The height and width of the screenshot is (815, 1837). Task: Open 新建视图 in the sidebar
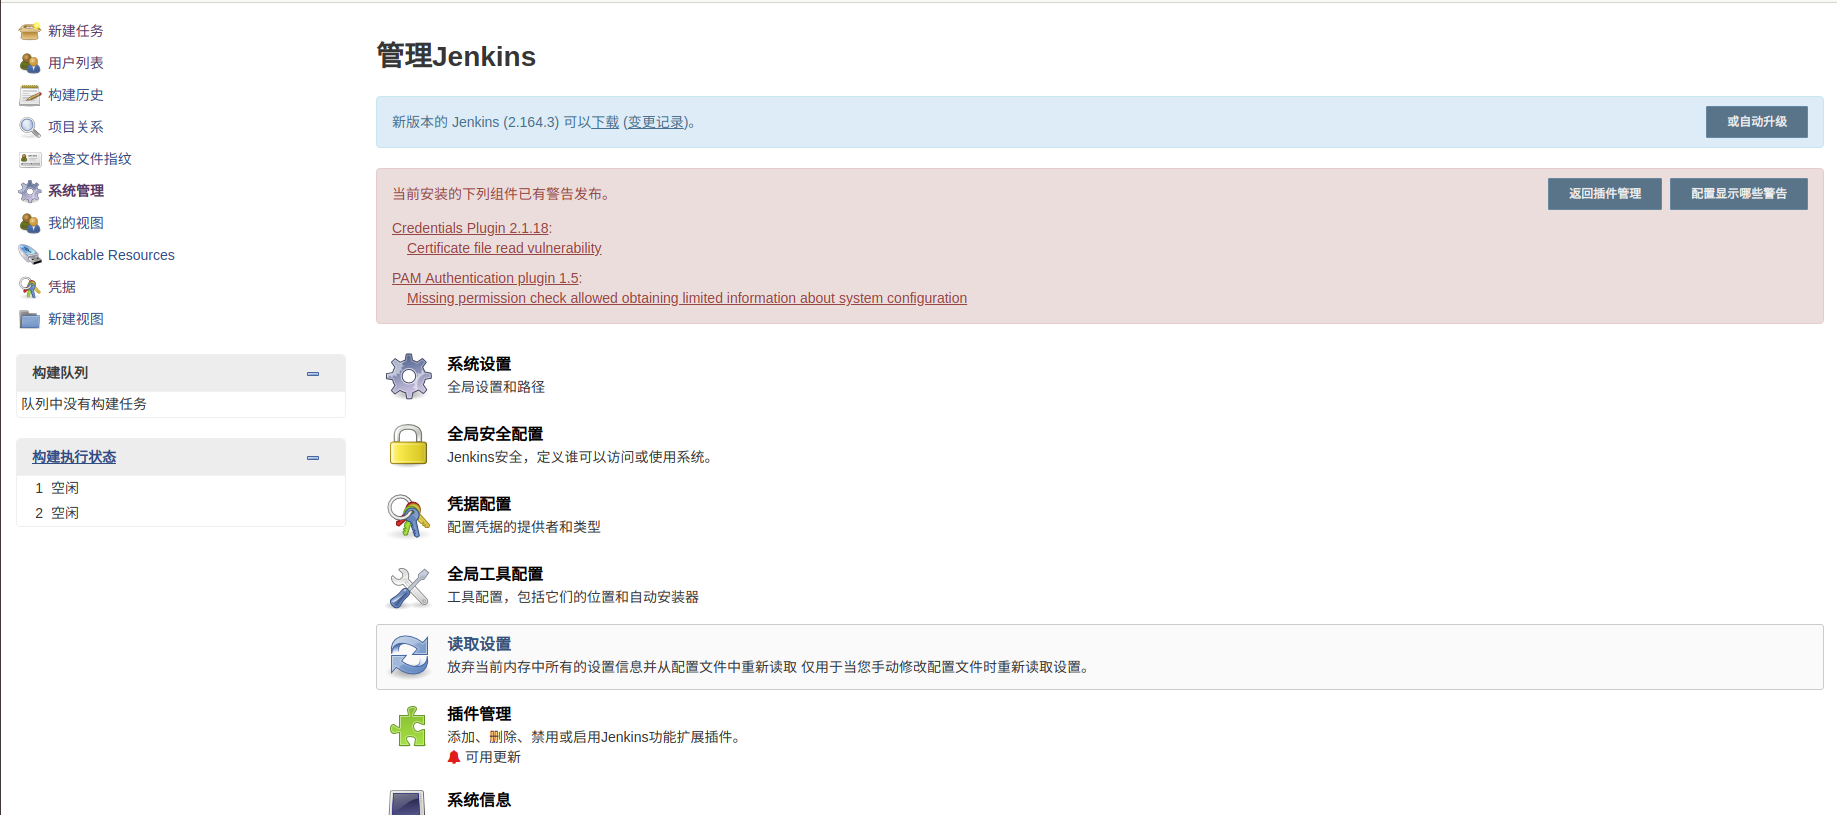[x=76, y=319]
